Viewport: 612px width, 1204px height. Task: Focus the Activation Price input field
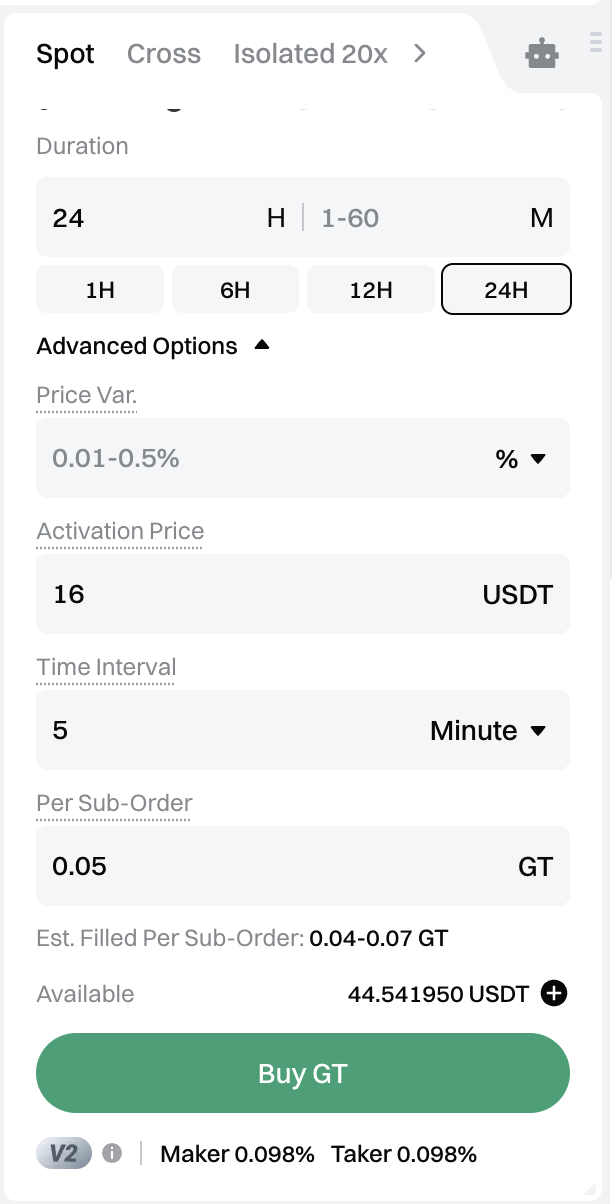(260, 594)
